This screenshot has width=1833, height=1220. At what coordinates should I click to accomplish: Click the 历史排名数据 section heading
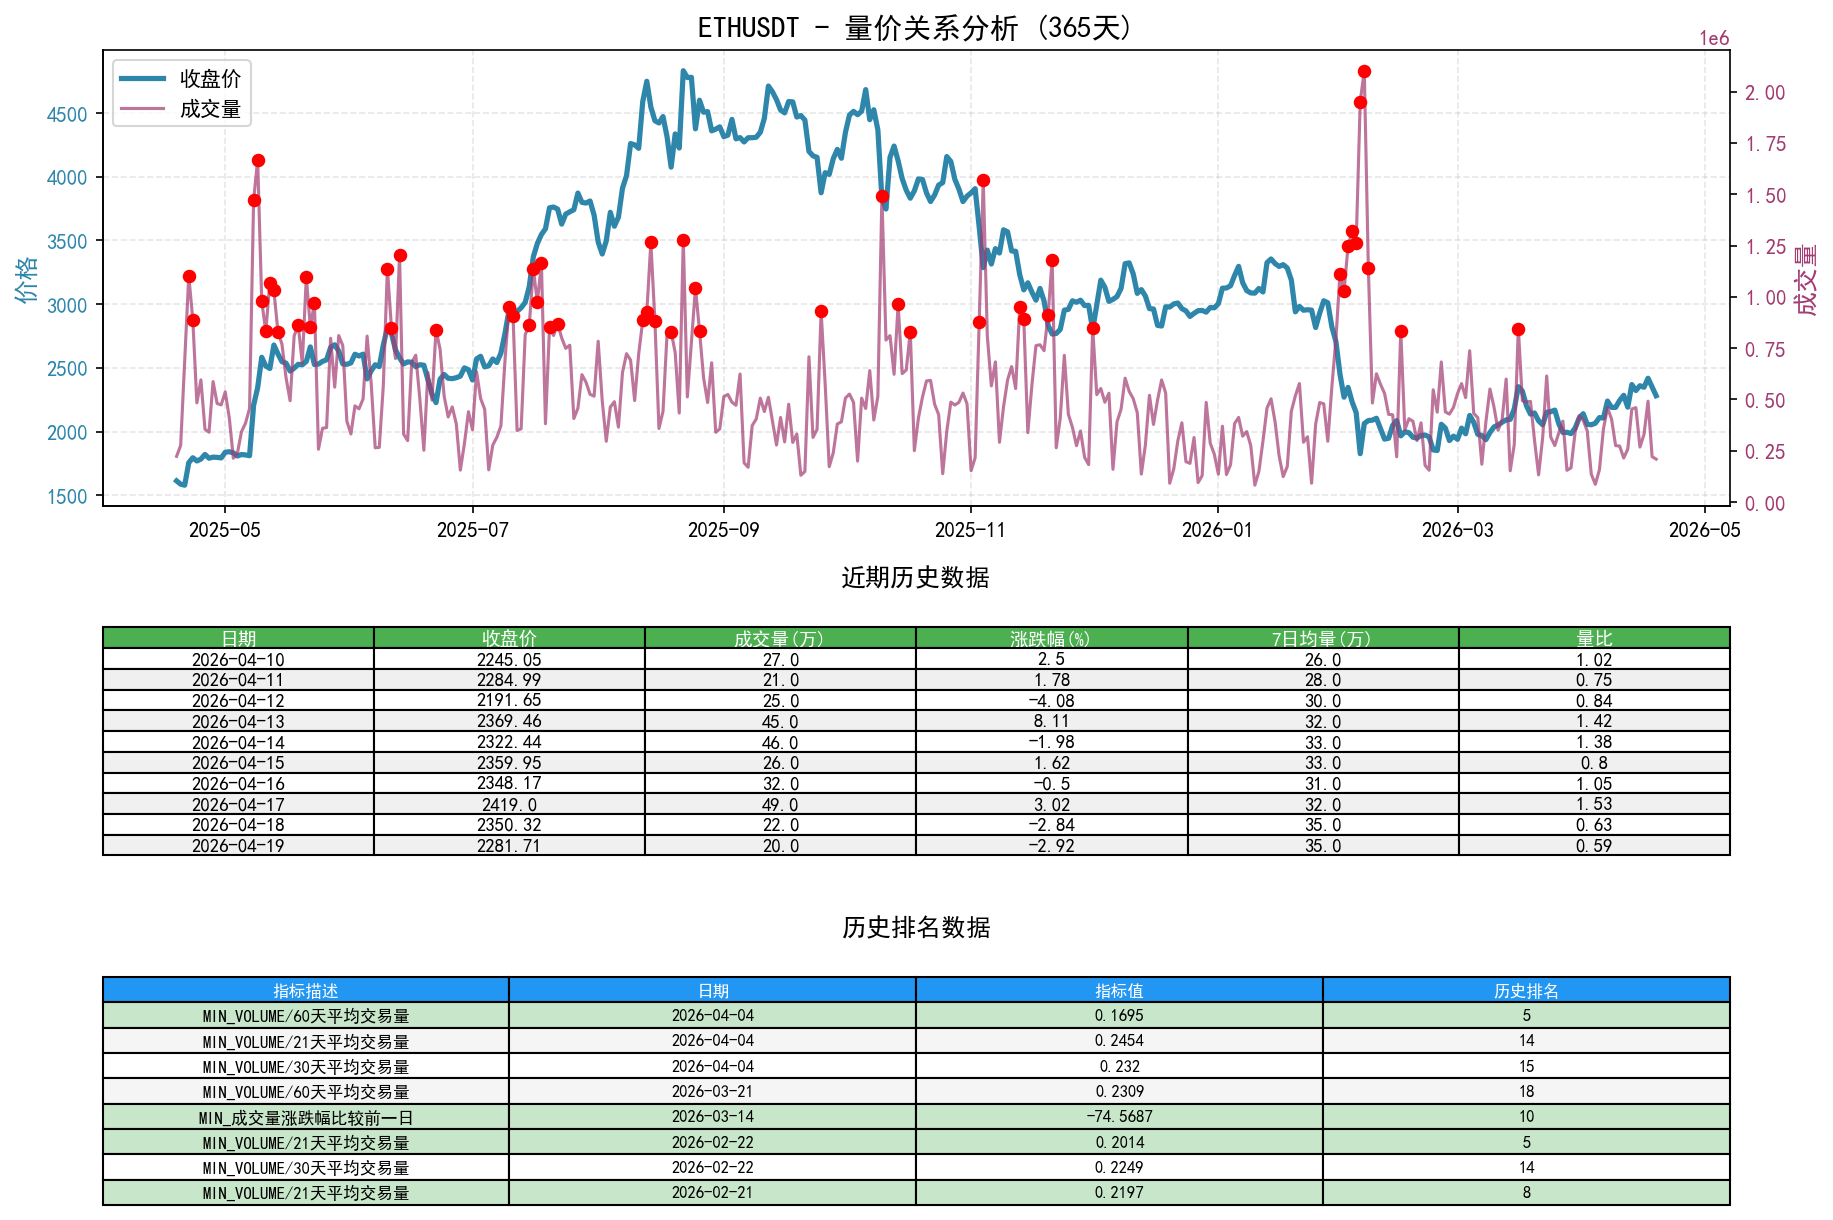pyautogui.click(x=915, y=928)
